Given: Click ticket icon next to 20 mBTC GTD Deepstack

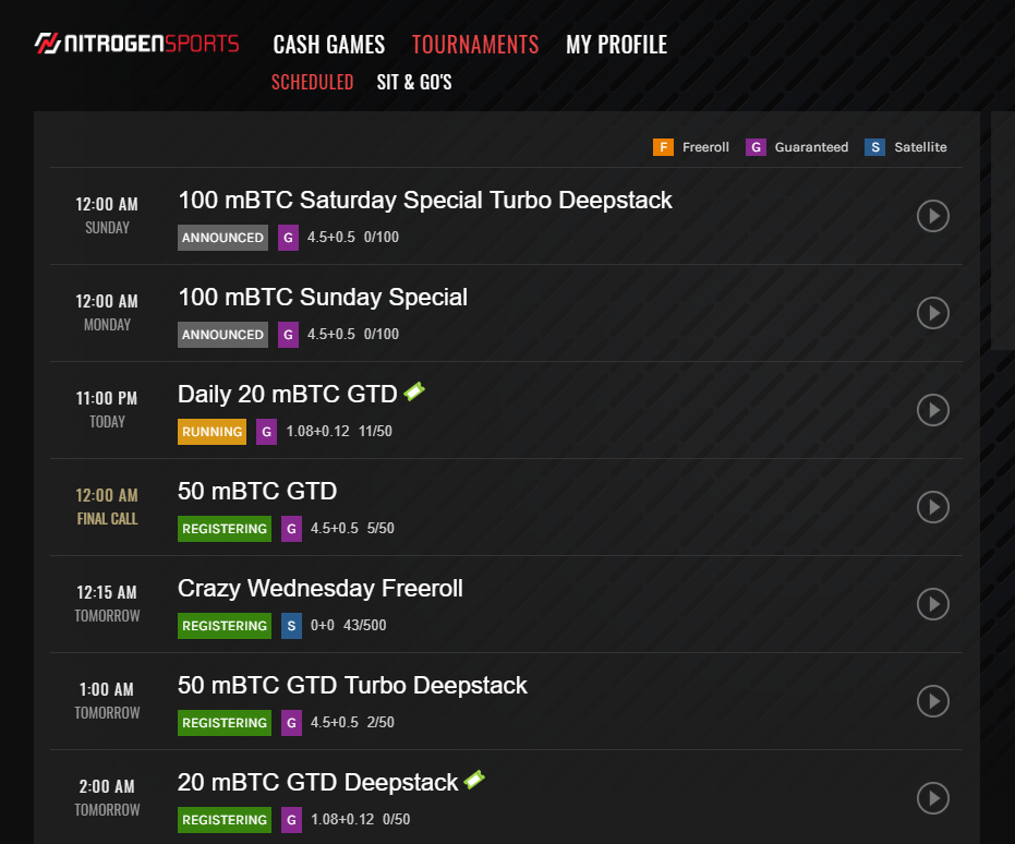Looking at the screenshot, I should [475, 779].
